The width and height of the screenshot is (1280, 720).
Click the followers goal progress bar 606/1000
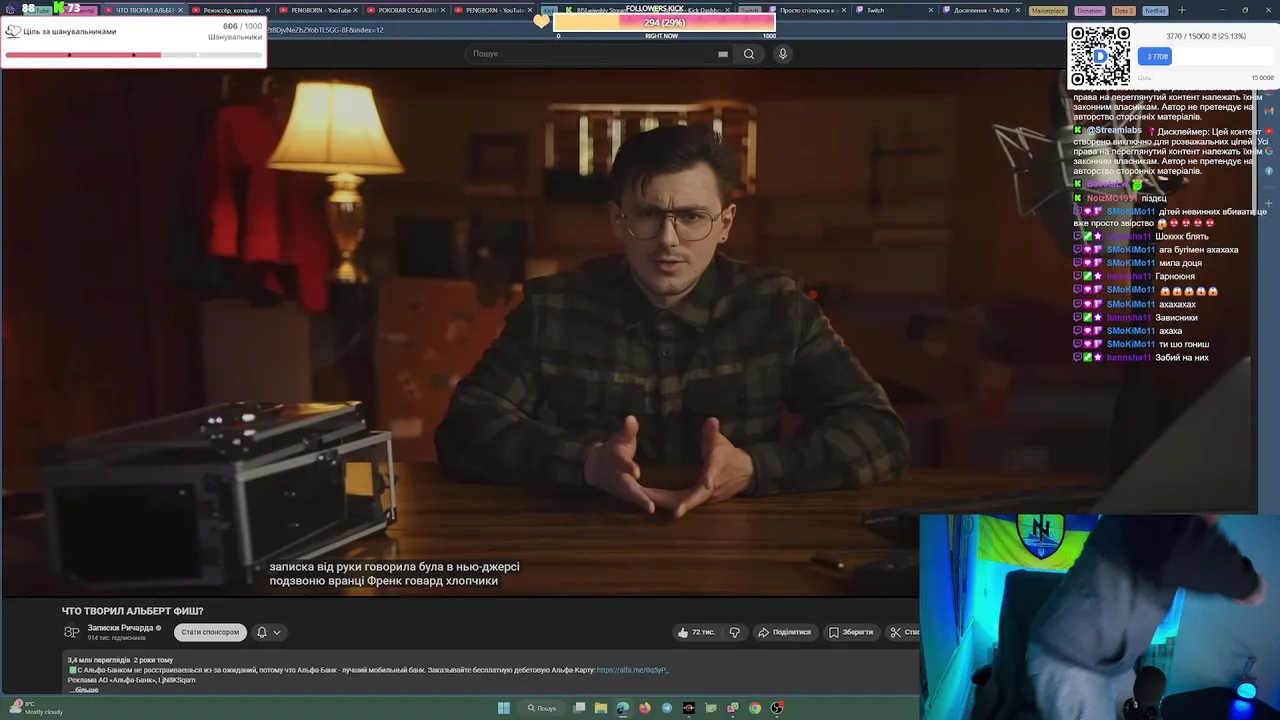[x=134, y=55]
